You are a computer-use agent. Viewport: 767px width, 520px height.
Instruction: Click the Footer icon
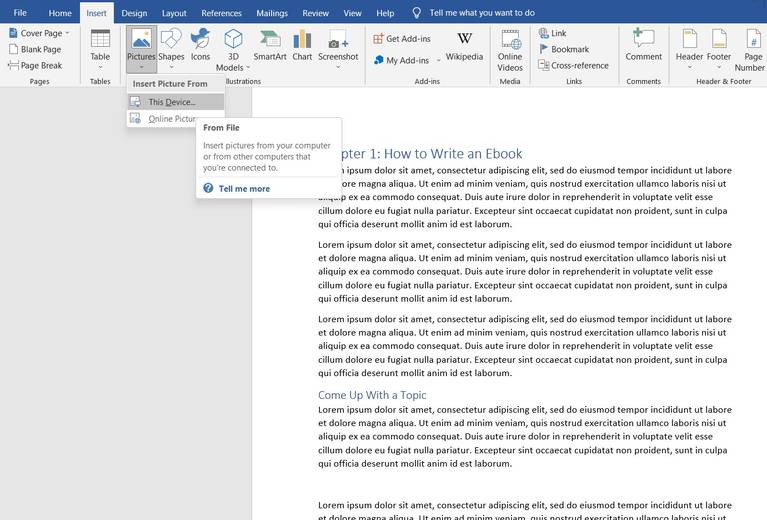[719, 38]
